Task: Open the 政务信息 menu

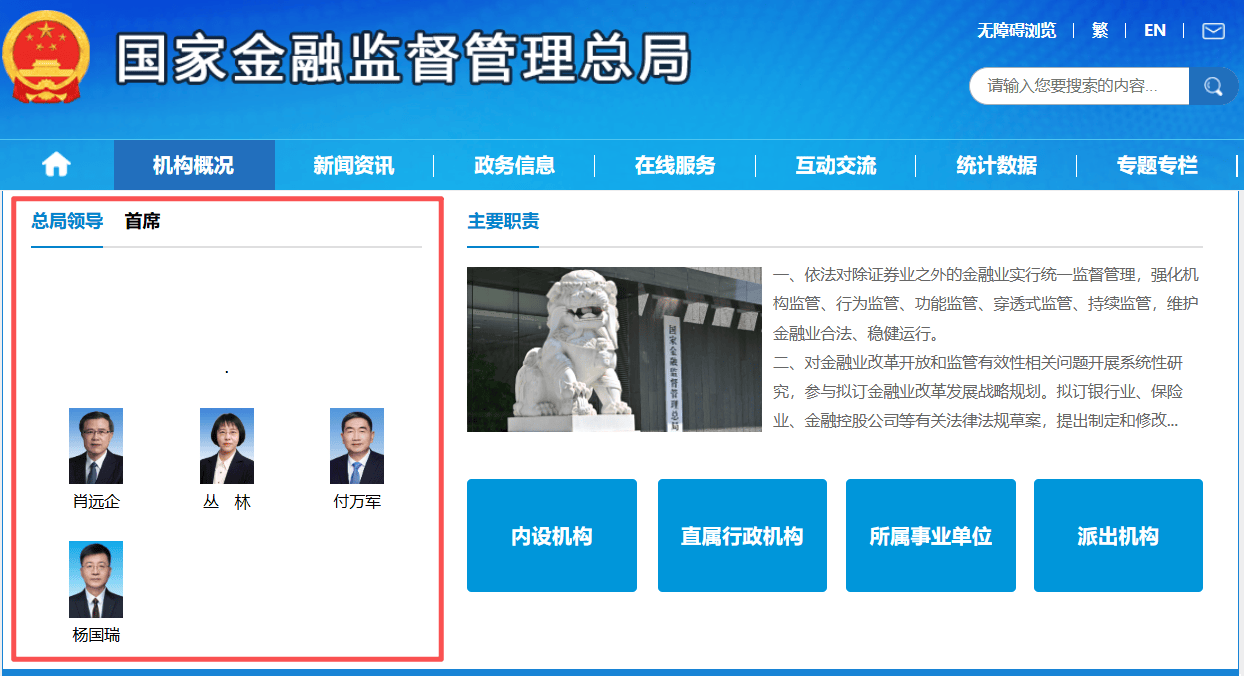Action: [514, 165]
